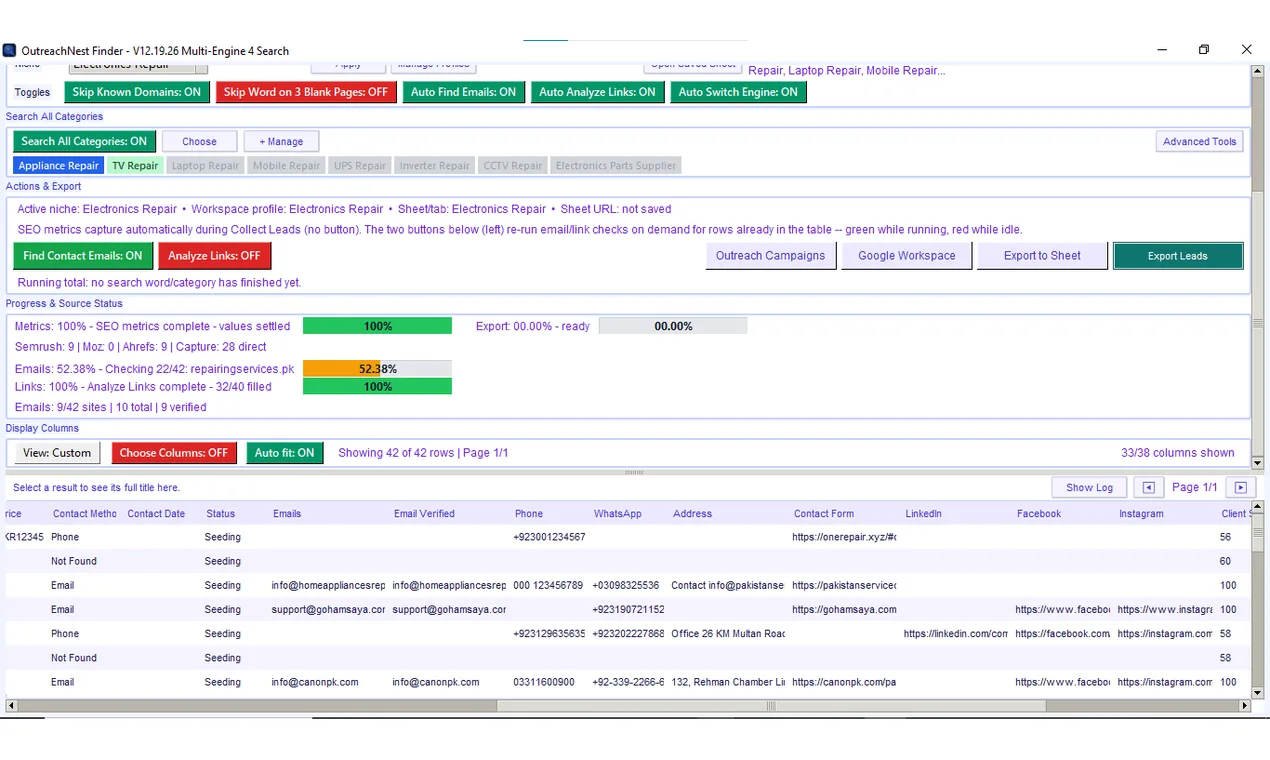Select Electronics Parts Supplier category tab
This screenshot has width=1270, height=760.
coord(616,166)
